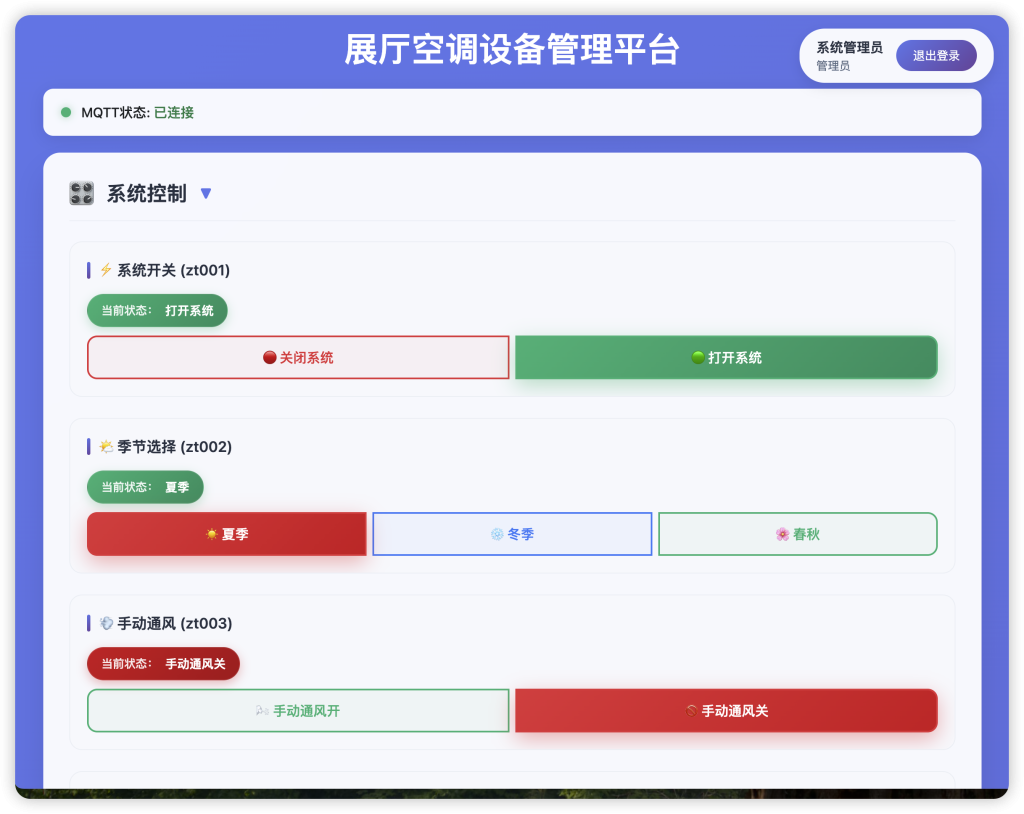Disable manual ventilation with 手动通风关
Viewport: 1024px width, 814px height.
726,711
